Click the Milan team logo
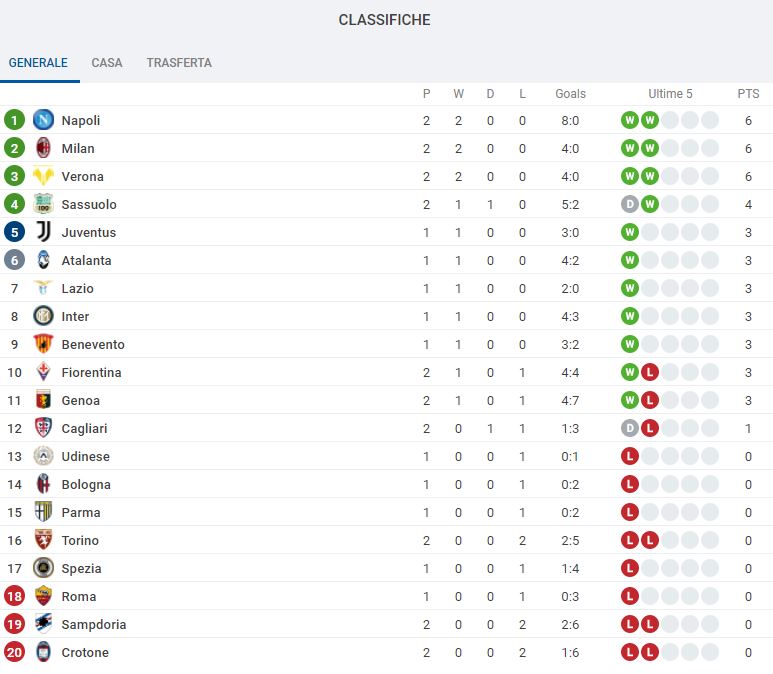This screenshot has width=773, height=674. point(43,148)
